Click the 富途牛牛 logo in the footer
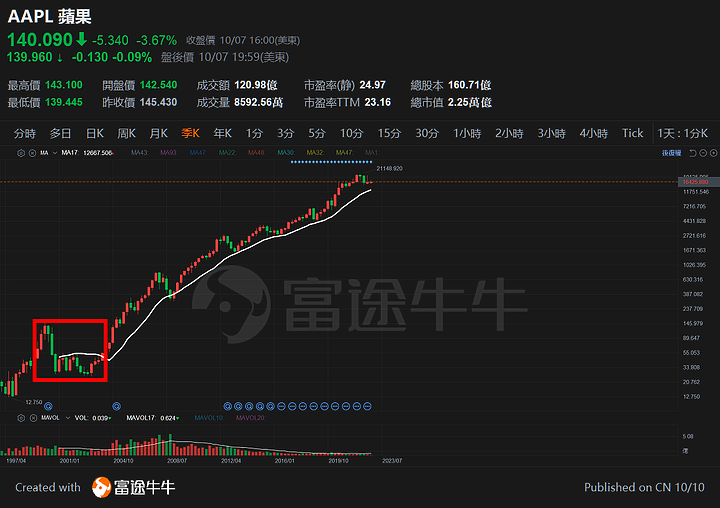 (x=134, y=487)
